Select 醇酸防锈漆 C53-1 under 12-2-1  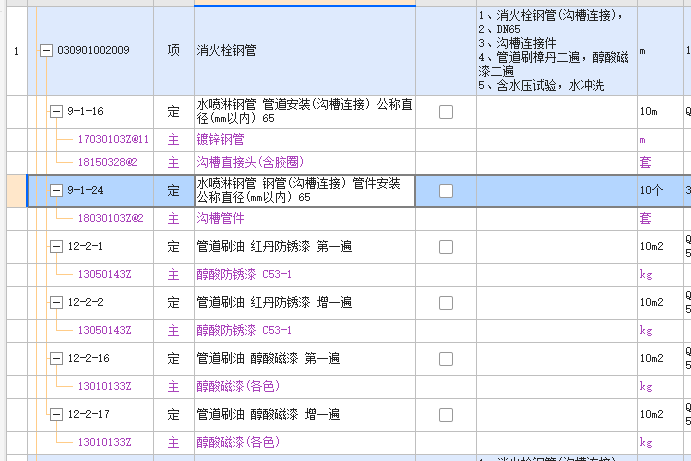coord(305,275)
